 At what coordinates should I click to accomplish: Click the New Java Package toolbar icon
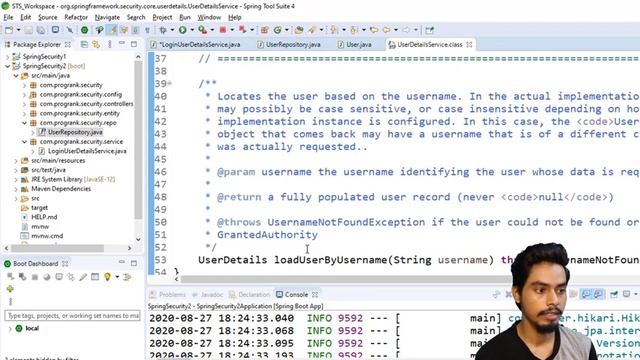point(264,30)
